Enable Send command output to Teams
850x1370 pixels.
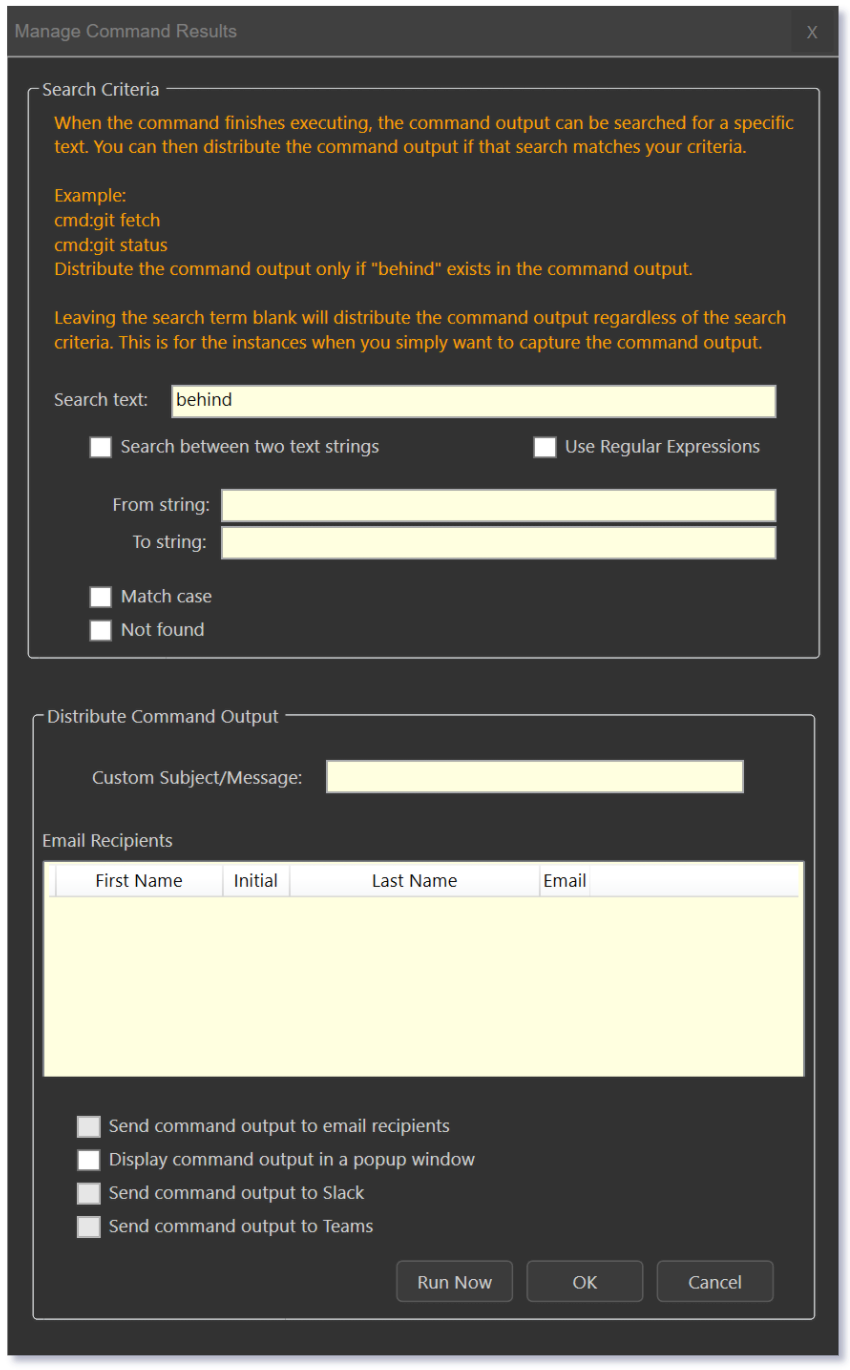click(89, 1227)
